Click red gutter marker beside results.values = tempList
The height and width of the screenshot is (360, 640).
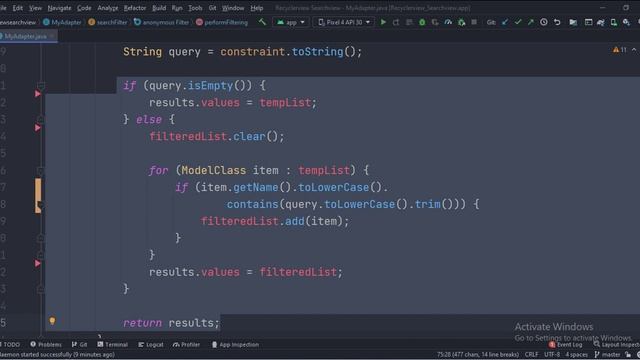38,94
